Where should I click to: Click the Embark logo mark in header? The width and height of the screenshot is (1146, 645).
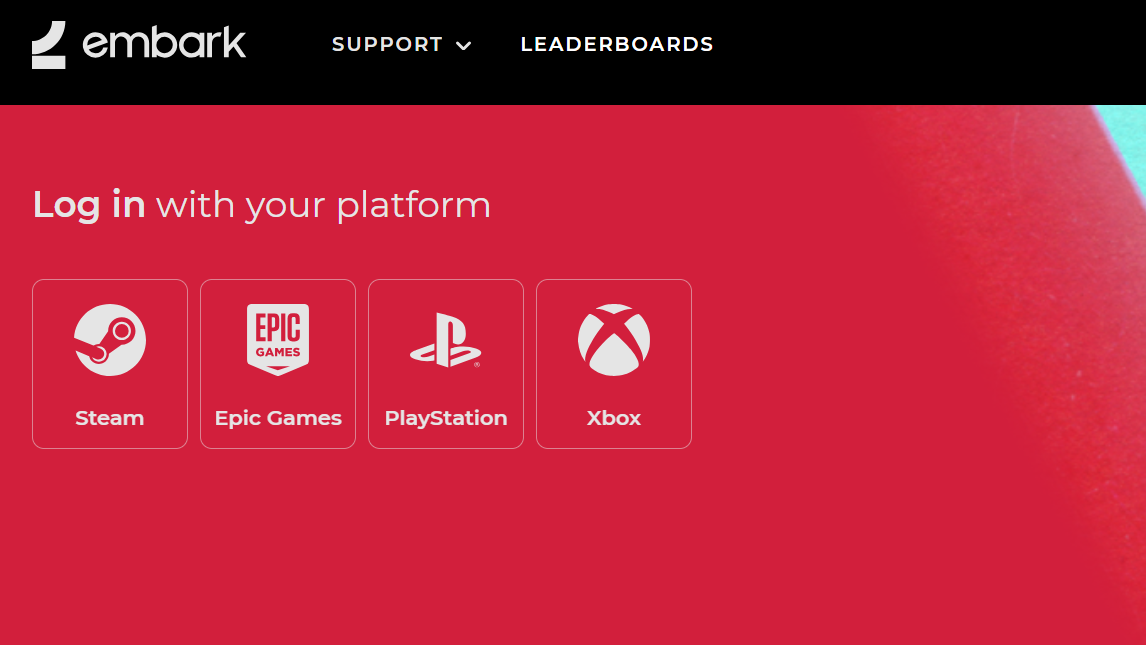pos(48,45)
